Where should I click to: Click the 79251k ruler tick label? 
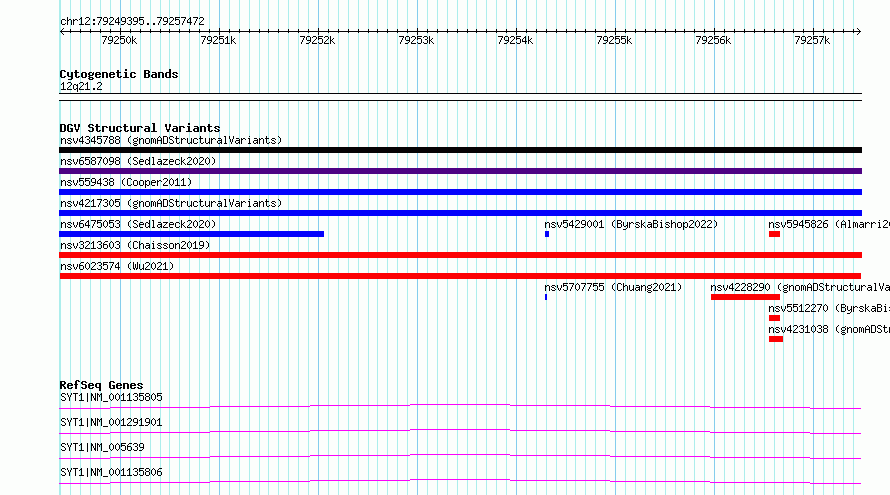tap(218, 40)
